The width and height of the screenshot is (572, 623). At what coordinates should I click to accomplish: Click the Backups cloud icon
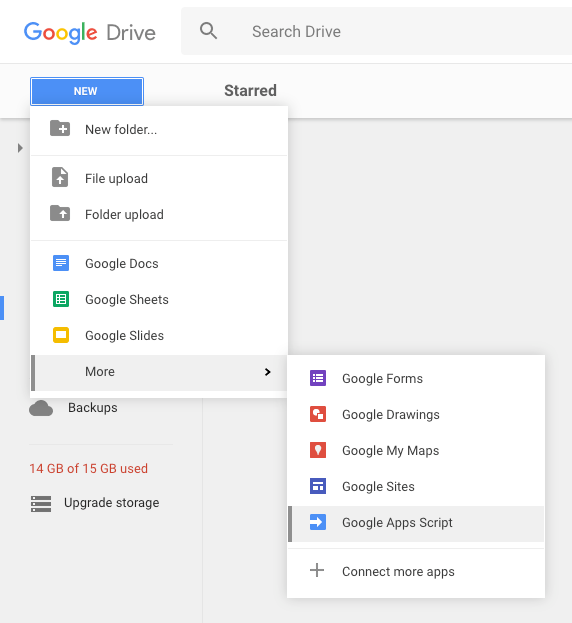point(41,408)
